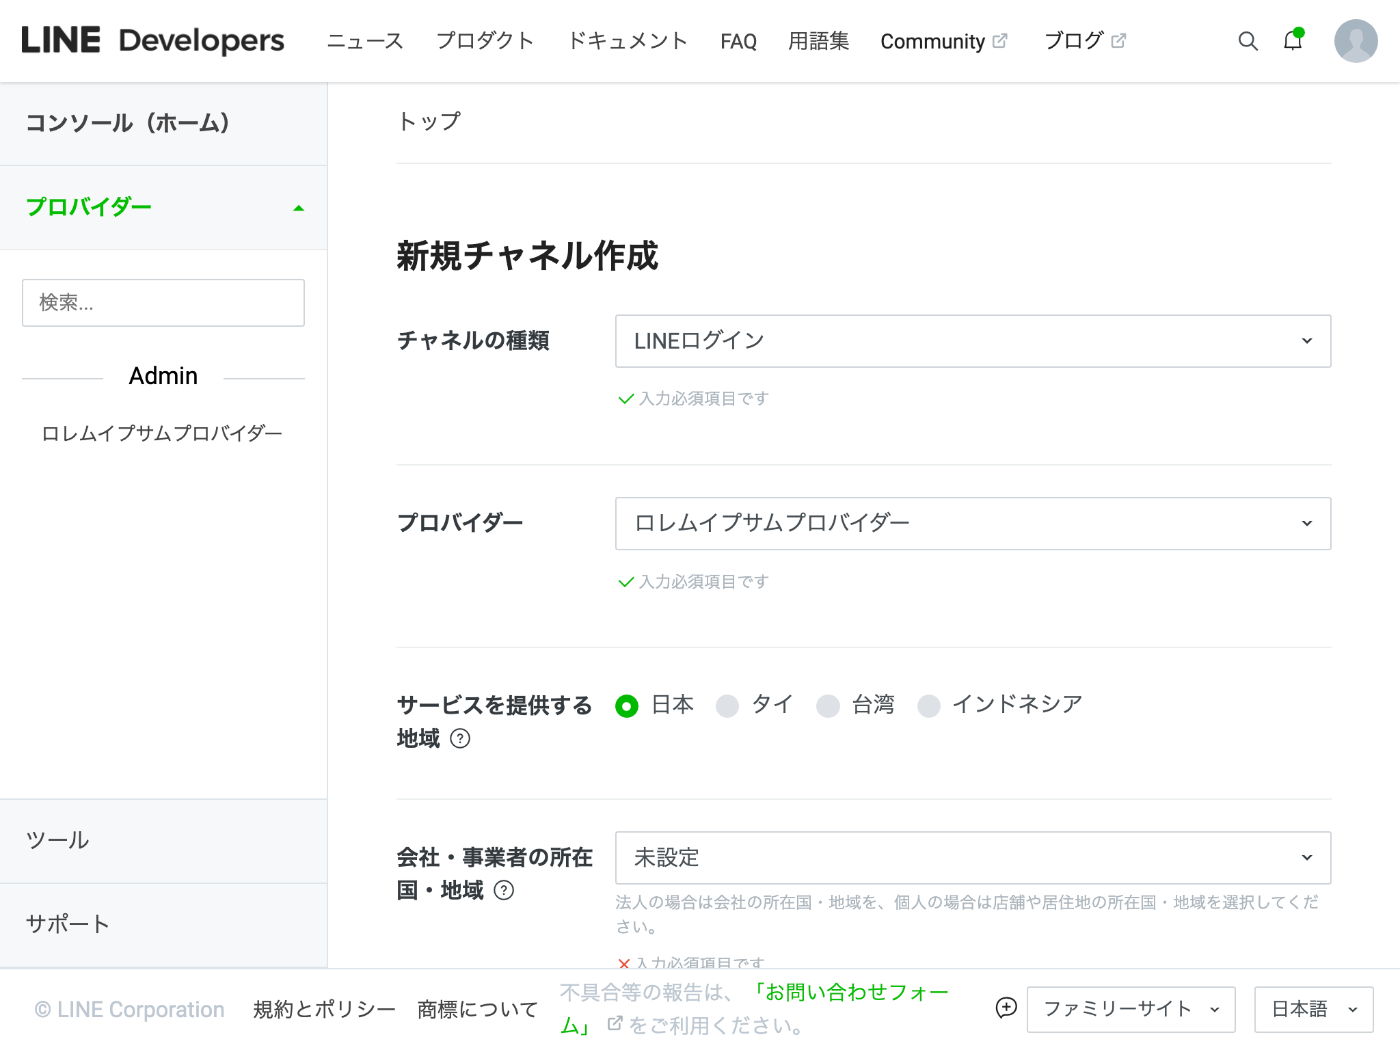Select the タイ region radio button
1400x1050 pixels.
click(x=727, y=706)
